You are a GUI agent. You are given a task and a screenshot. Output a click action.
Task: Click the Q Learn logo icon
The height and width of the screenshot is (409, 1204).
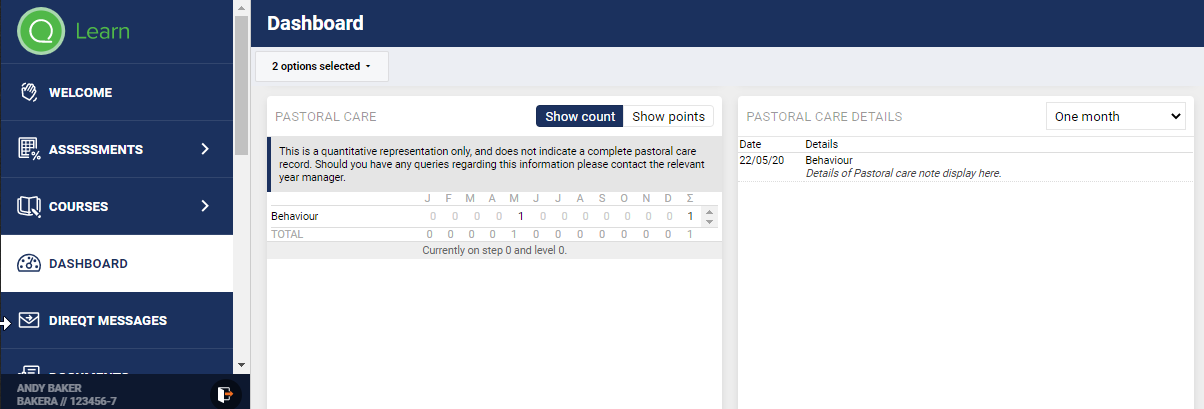[41, 31]
